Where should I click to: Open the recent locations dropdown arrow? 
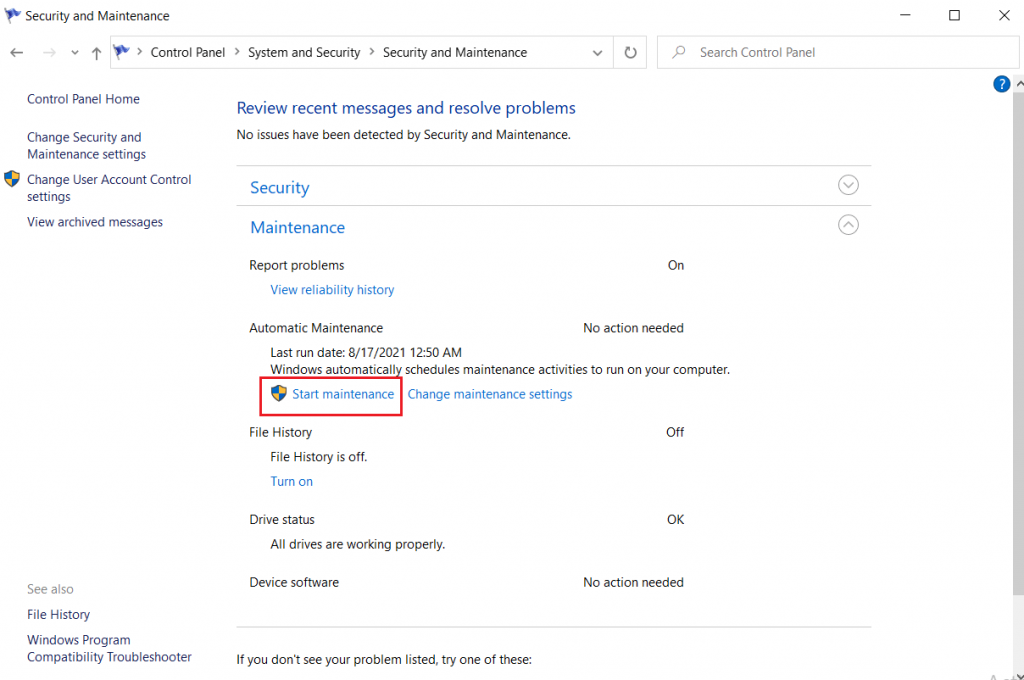coord(74,53)
